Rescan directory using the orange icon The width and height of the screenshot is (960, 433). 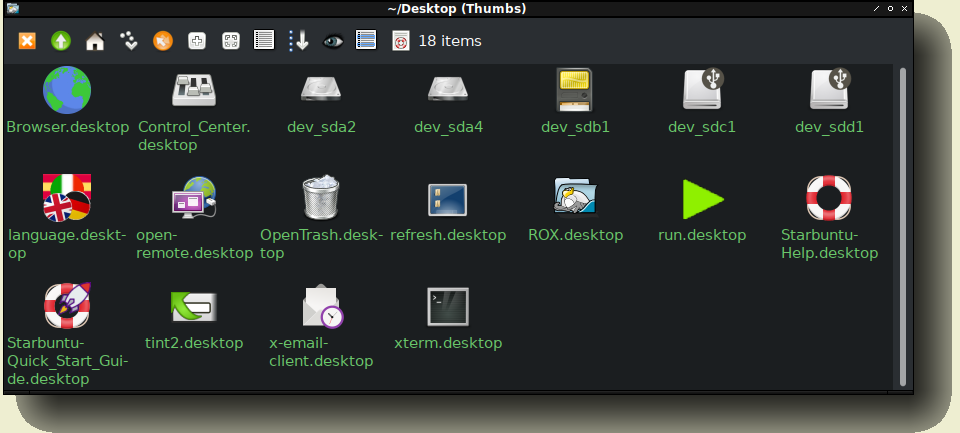click(x=163, y=41)
